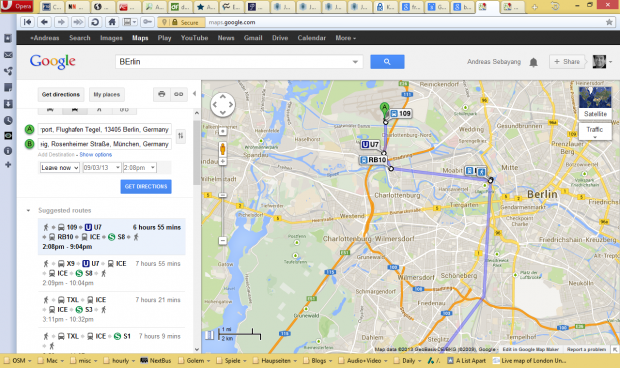This screenshot has width=620, height=368.
Task: Click the browser Rewind navigation button
Action: tap(27, 22)
